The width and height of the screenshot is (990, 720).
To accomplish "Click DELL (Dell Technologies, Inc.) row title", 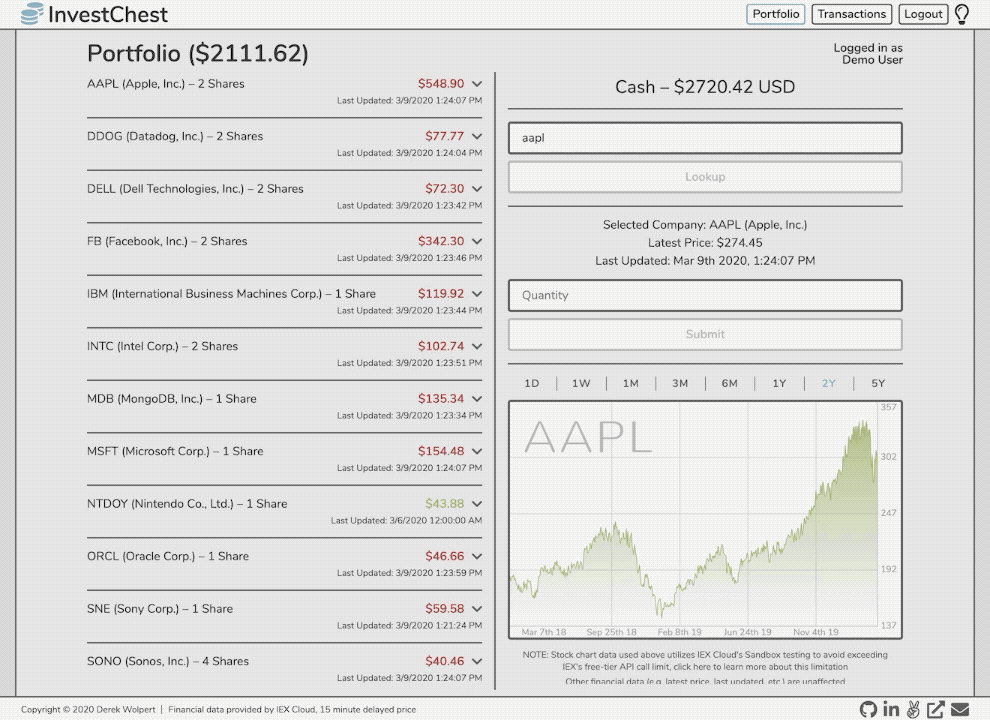I will point(195,189).
